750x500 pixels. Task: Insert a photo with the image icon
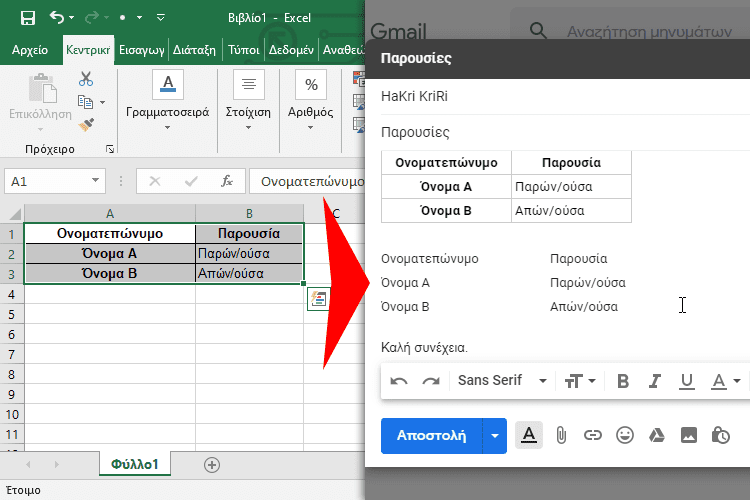pyautogui.click(x=689, y=435)
